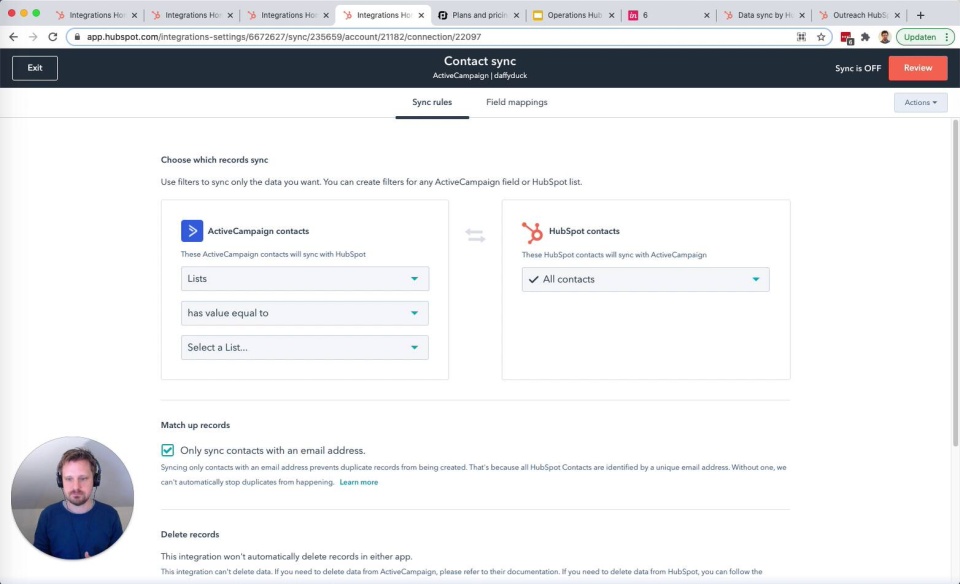960x584 pixels.
Task: Close the Plans and pricing tab
Action: click(516, 15)
